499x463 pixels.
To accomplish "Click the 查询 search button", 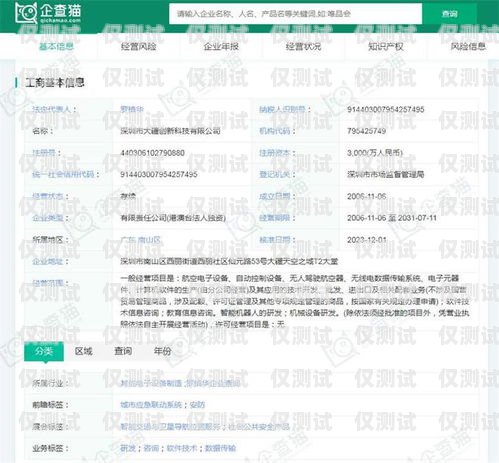I will click(449, 14).
